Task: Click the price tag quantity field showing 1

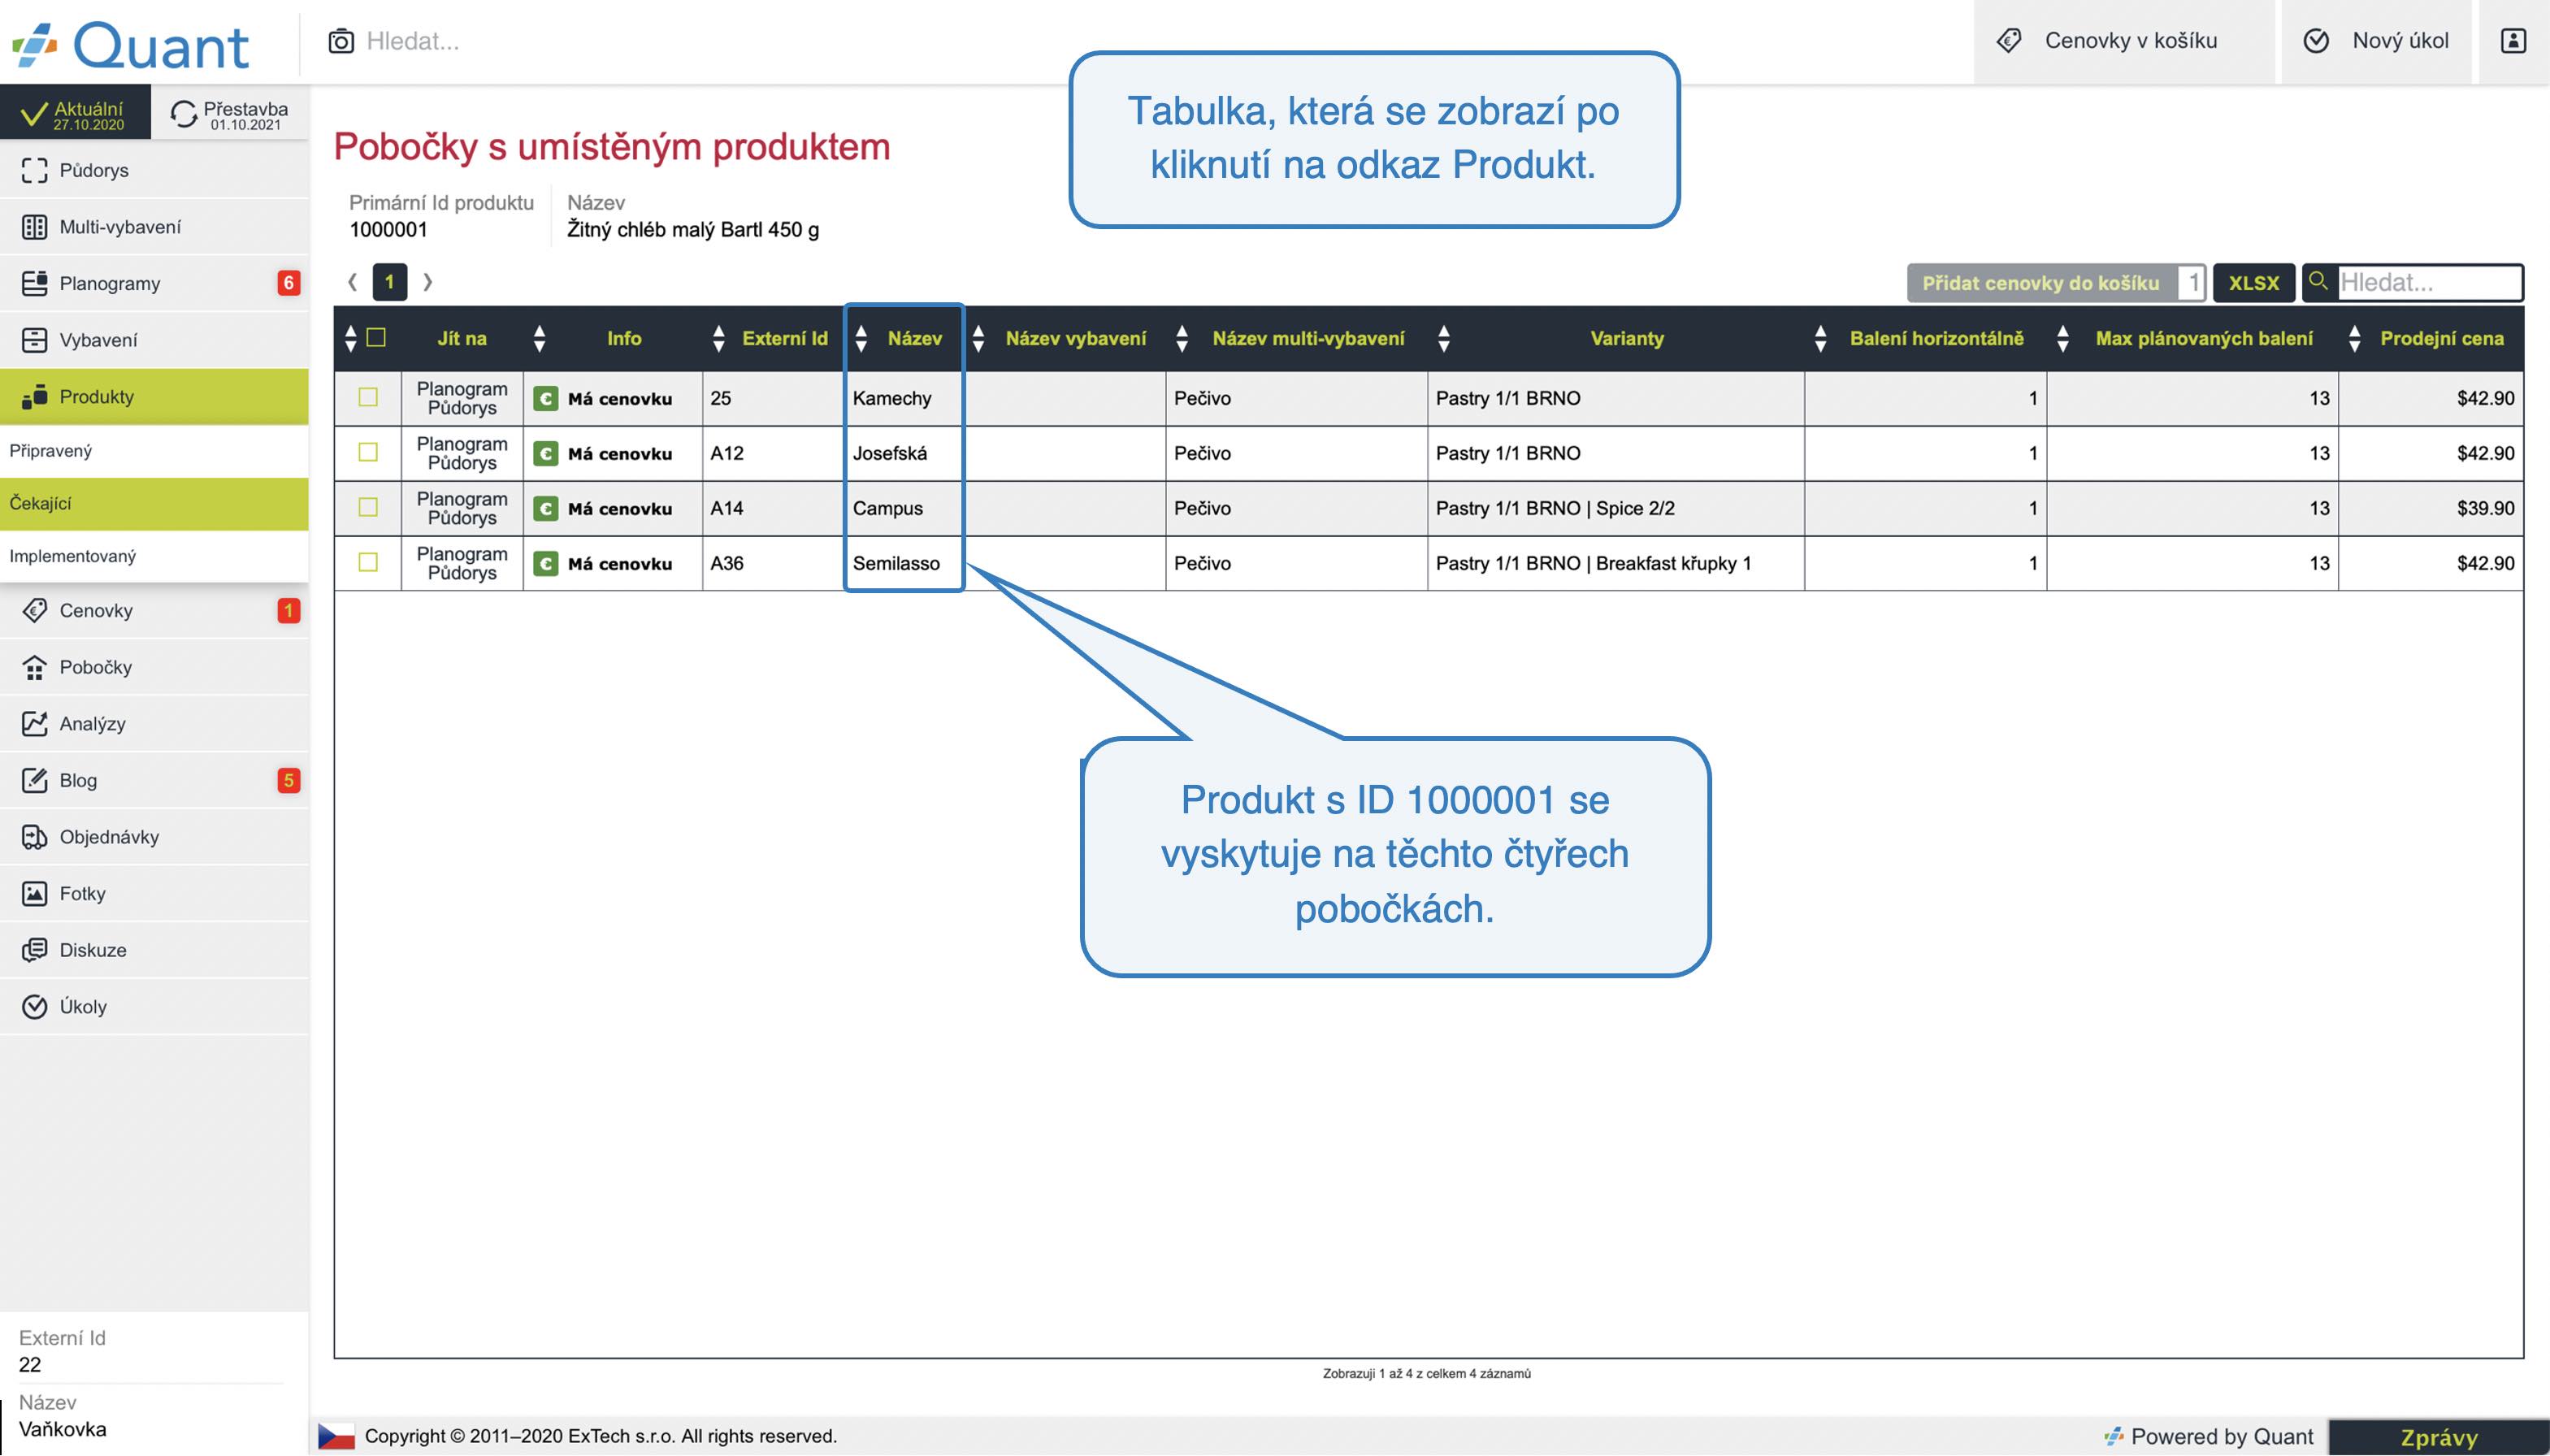Action: [x=2192, y=283]
